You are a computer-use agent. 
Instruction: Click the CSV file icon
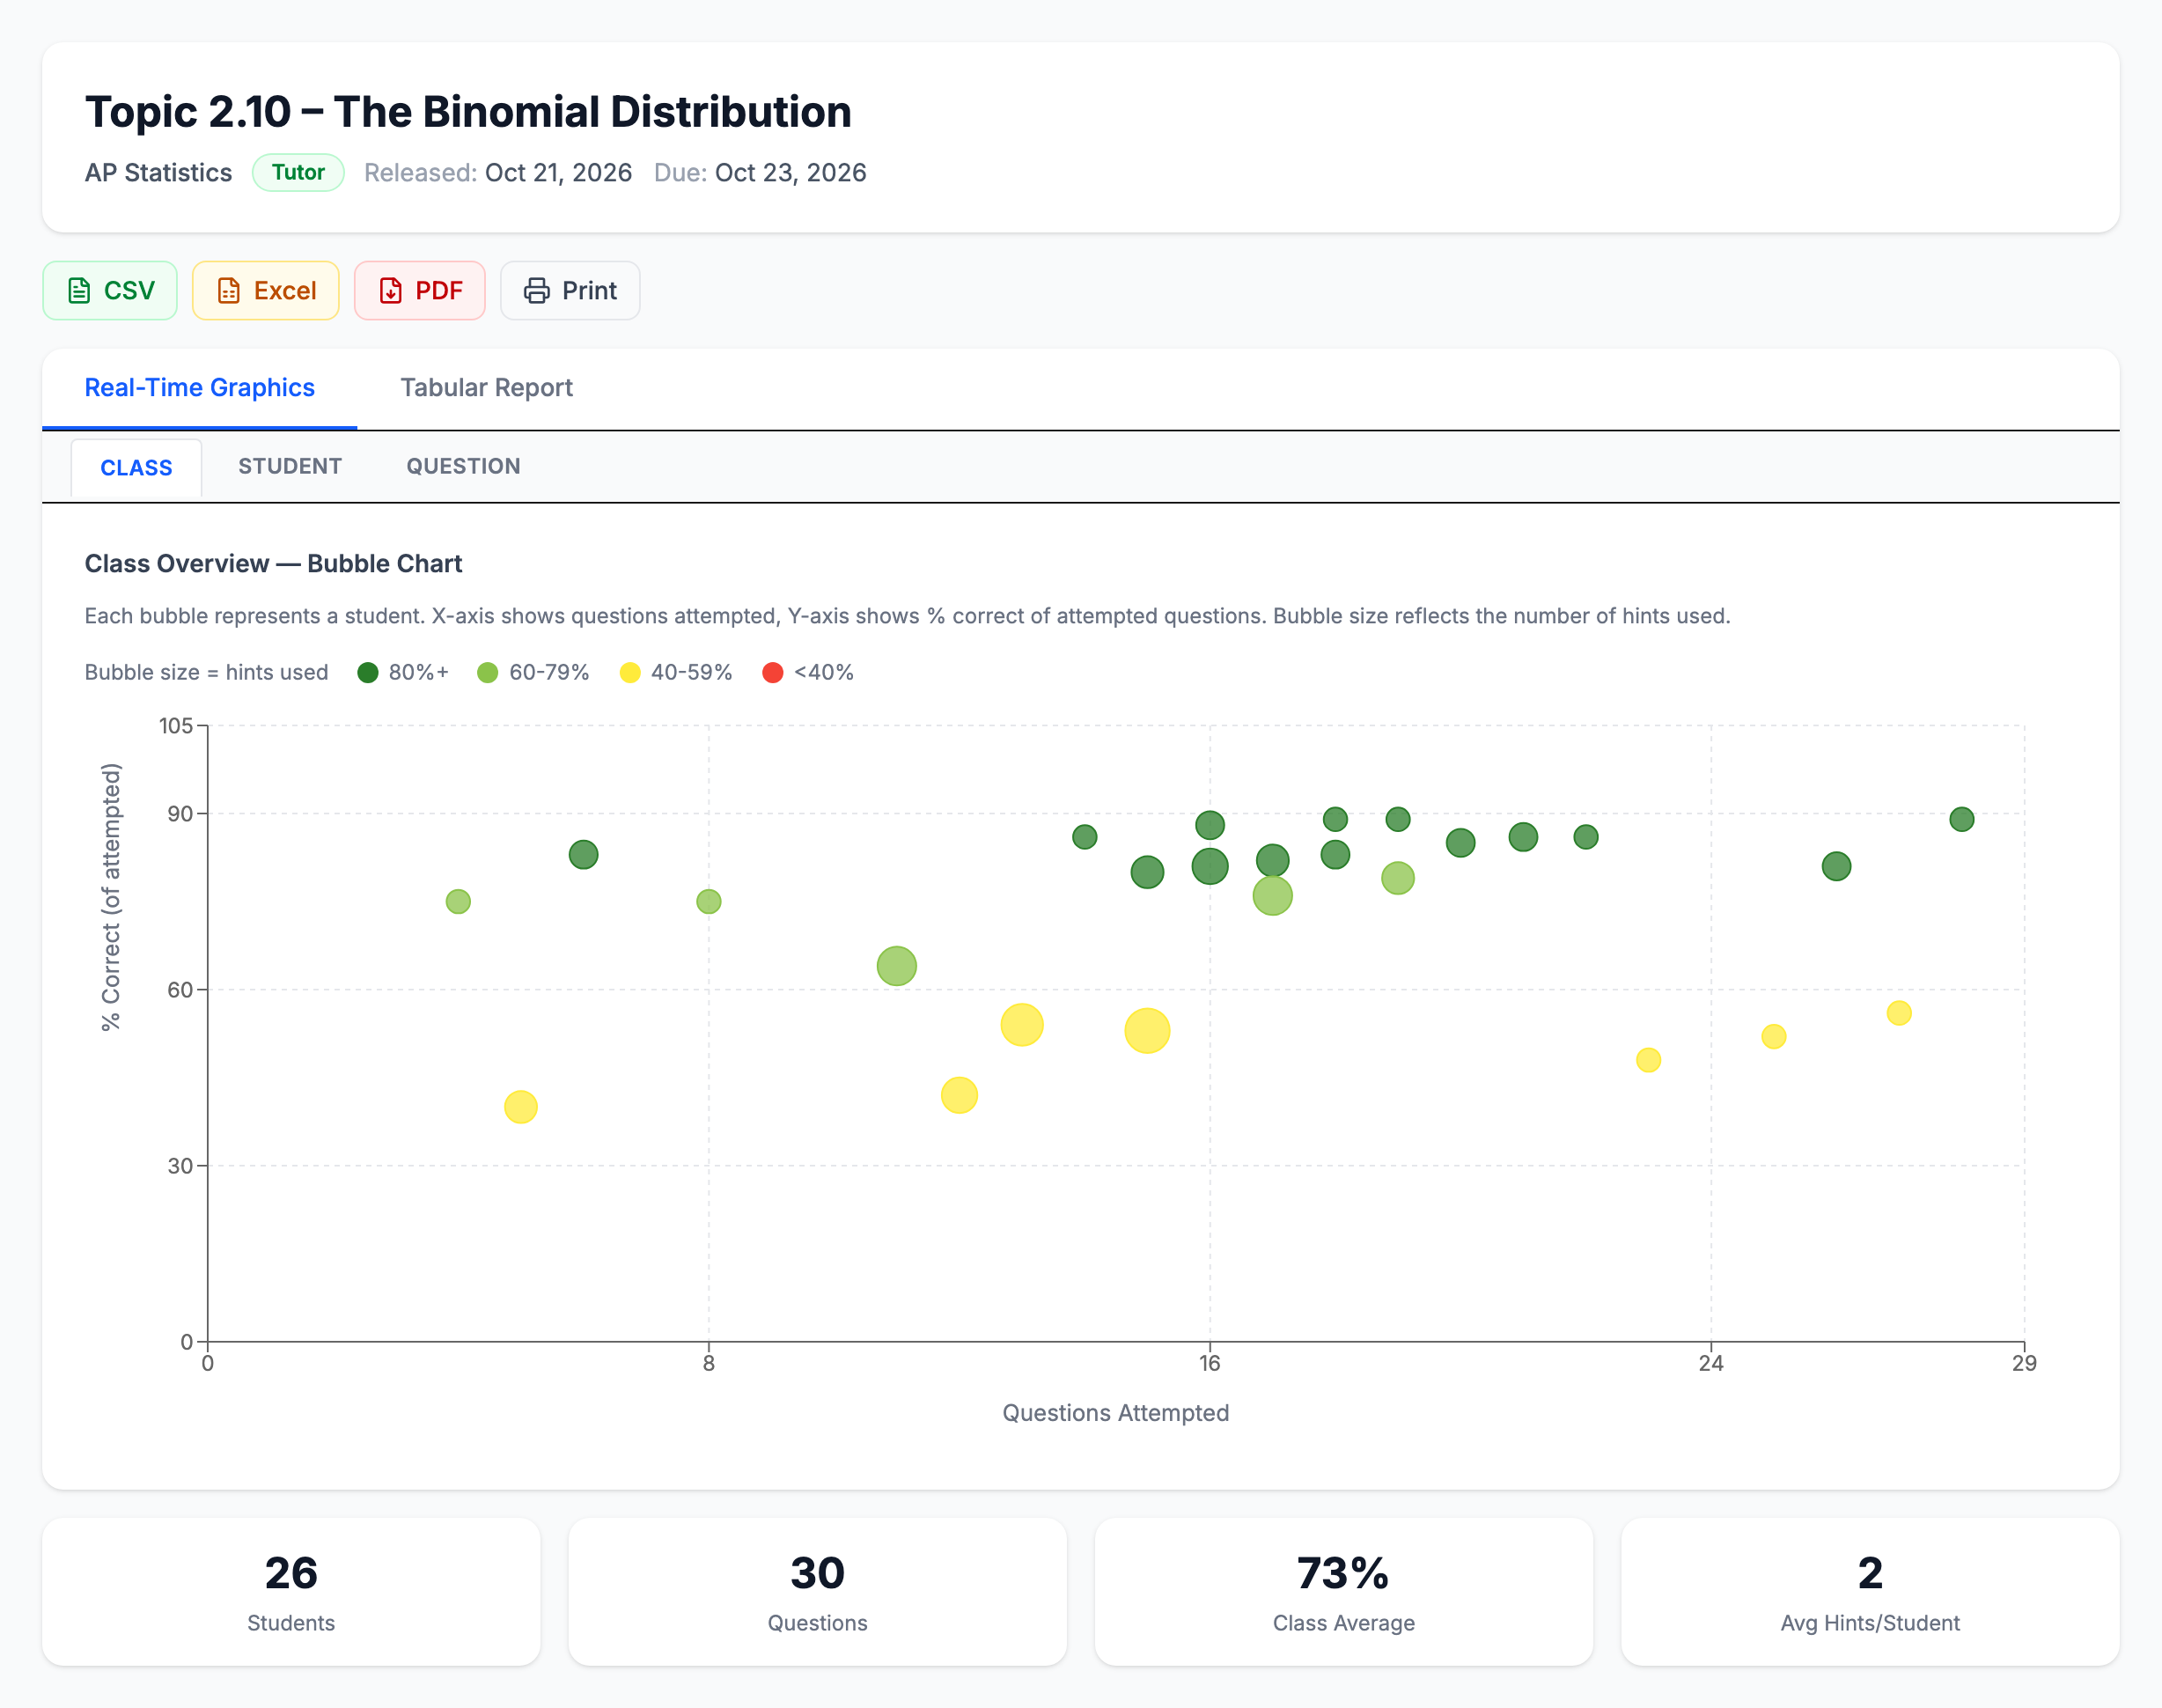tap(79, 291)
